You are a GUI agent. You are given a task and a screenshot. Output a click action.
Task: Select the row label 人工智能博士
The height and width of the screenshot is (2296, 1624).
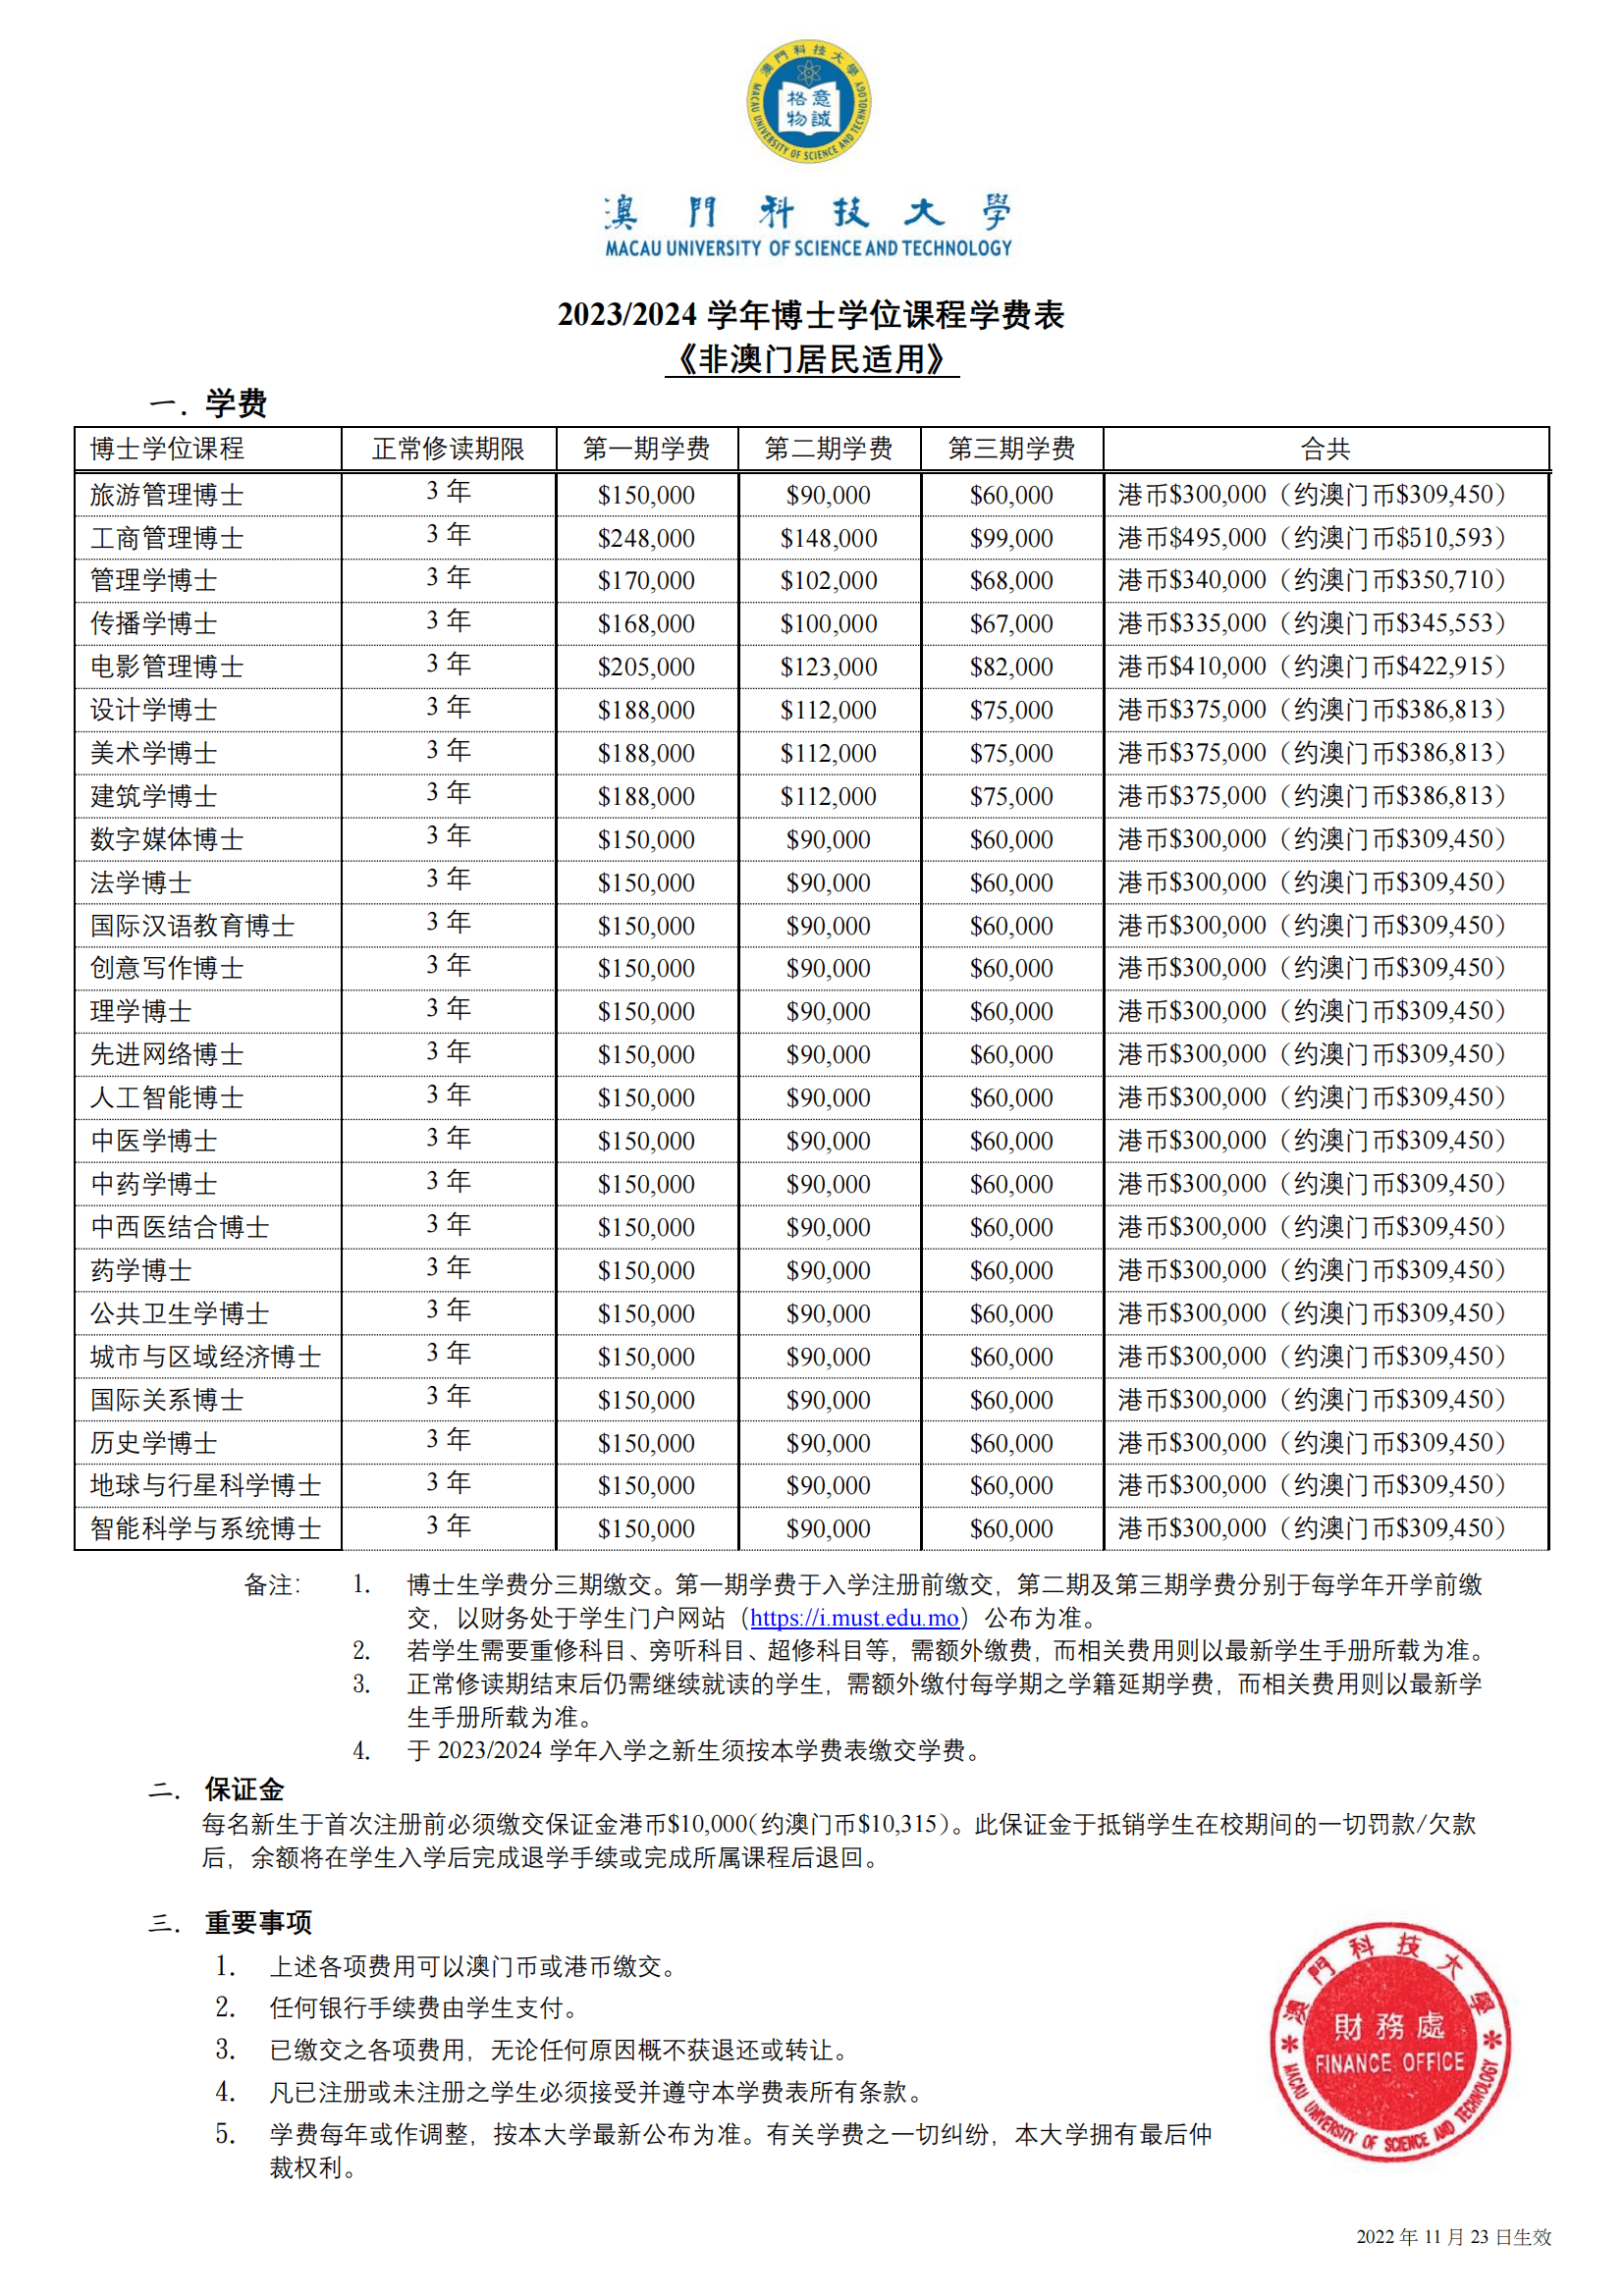click(x=167, y=1098)
